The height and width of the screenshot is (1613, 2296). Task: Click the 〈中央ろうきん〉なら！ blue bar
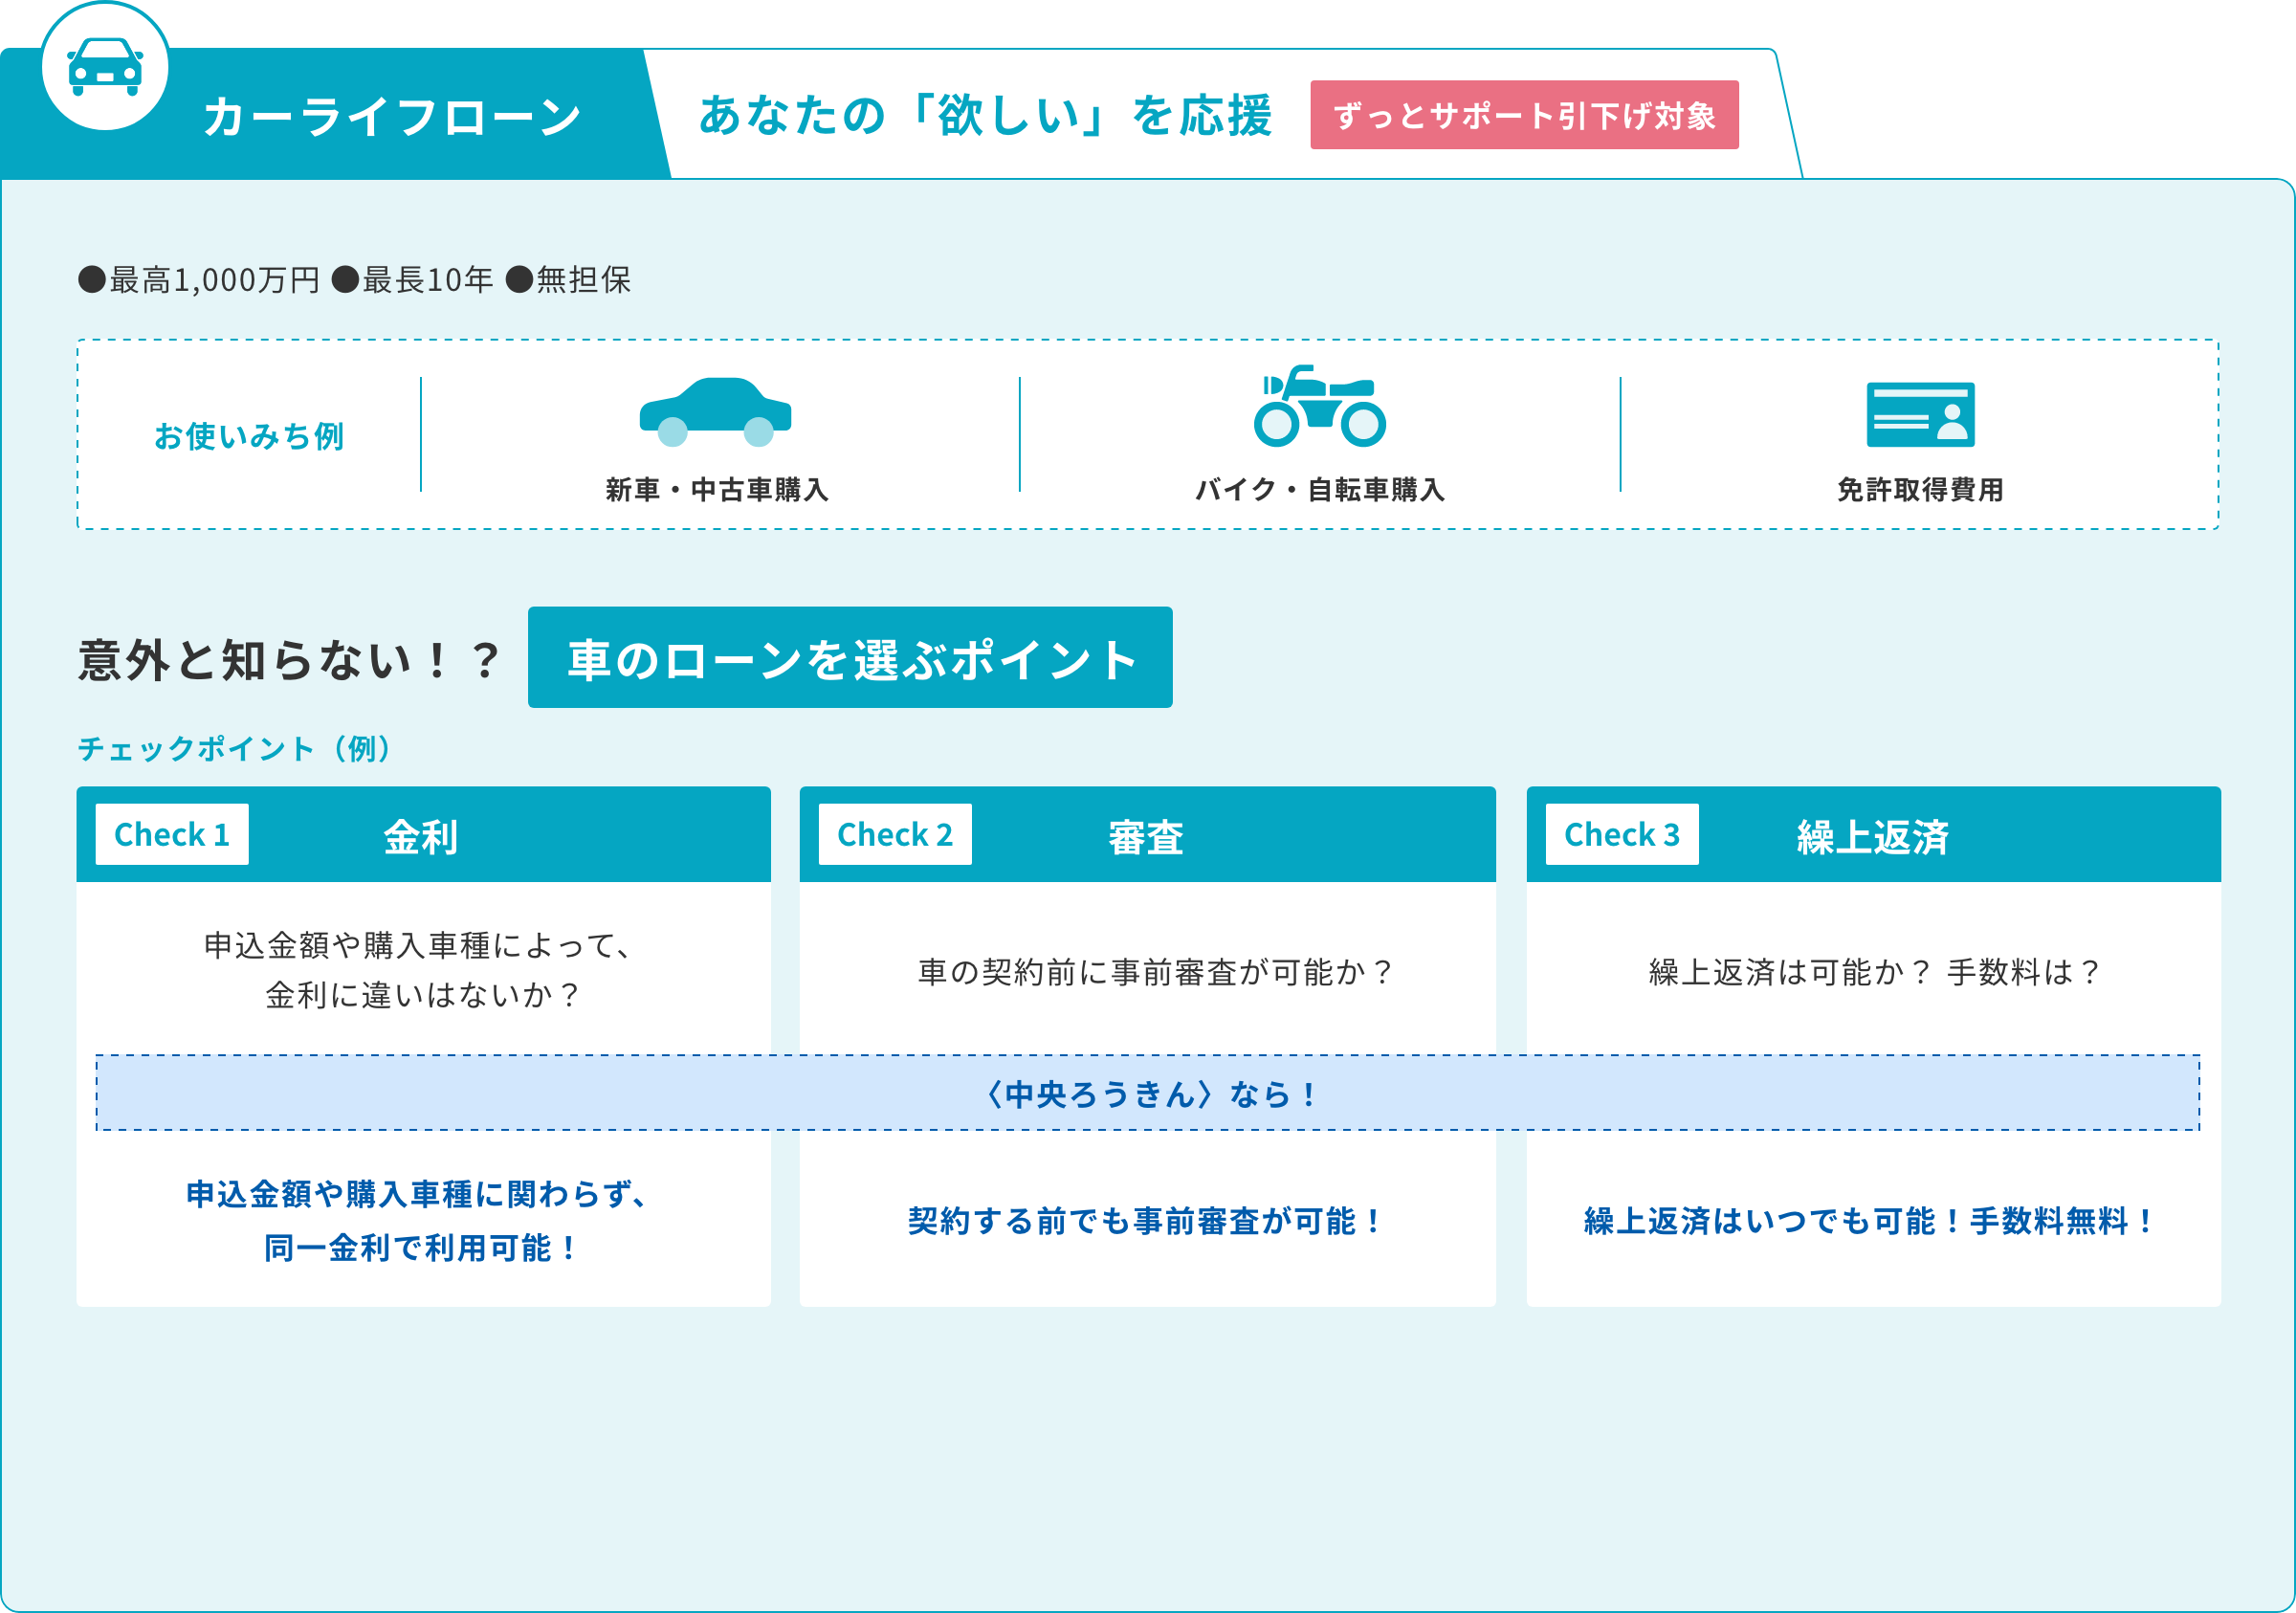[x=1148, y=1093]
